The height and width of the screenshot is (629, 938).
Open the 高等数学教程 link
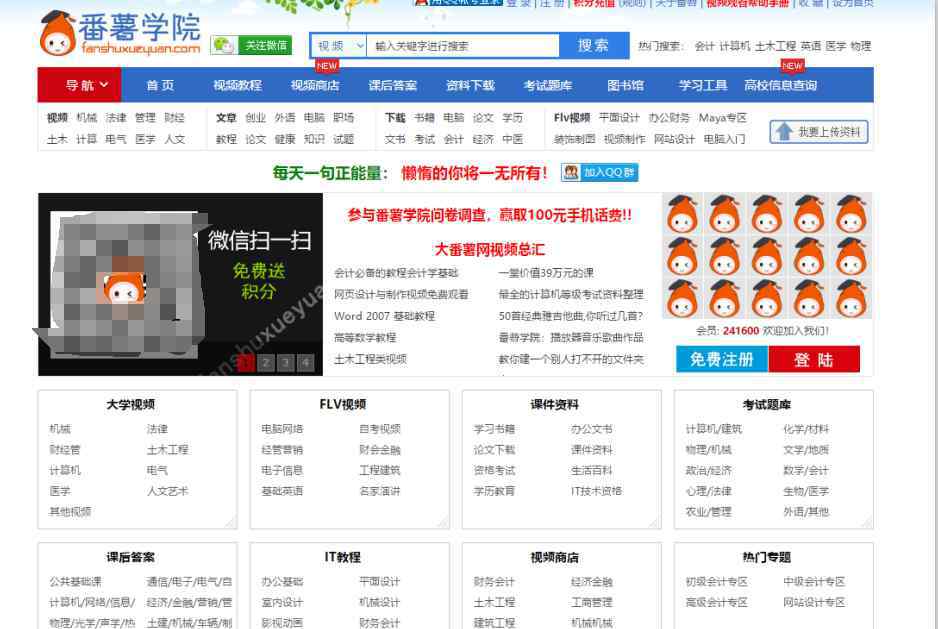(365, 338)
